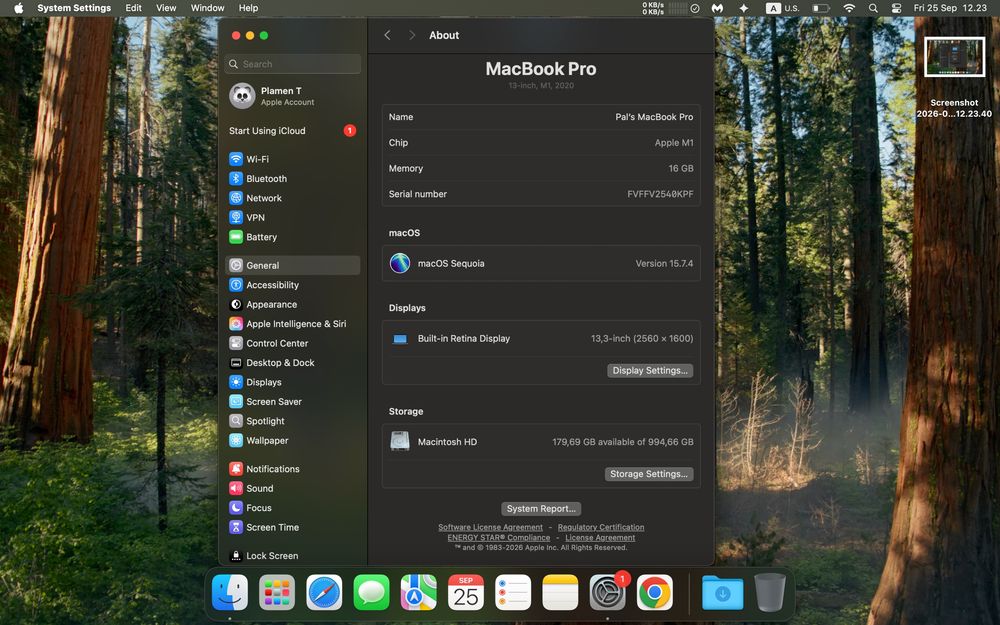
Task: Open VPN settings
Action: [293, 217]
